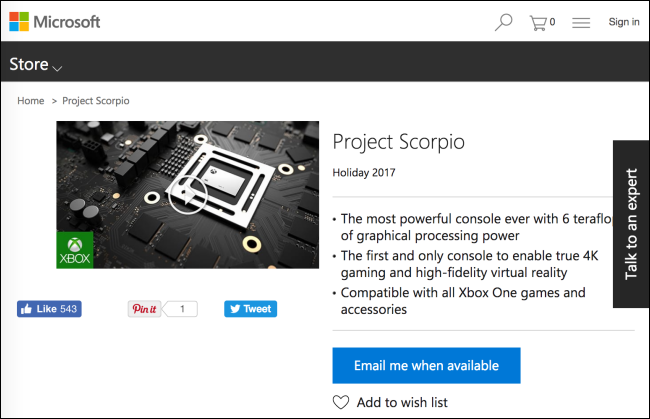
Task: Click the Microsoft logo
Action: coord(54,21)
